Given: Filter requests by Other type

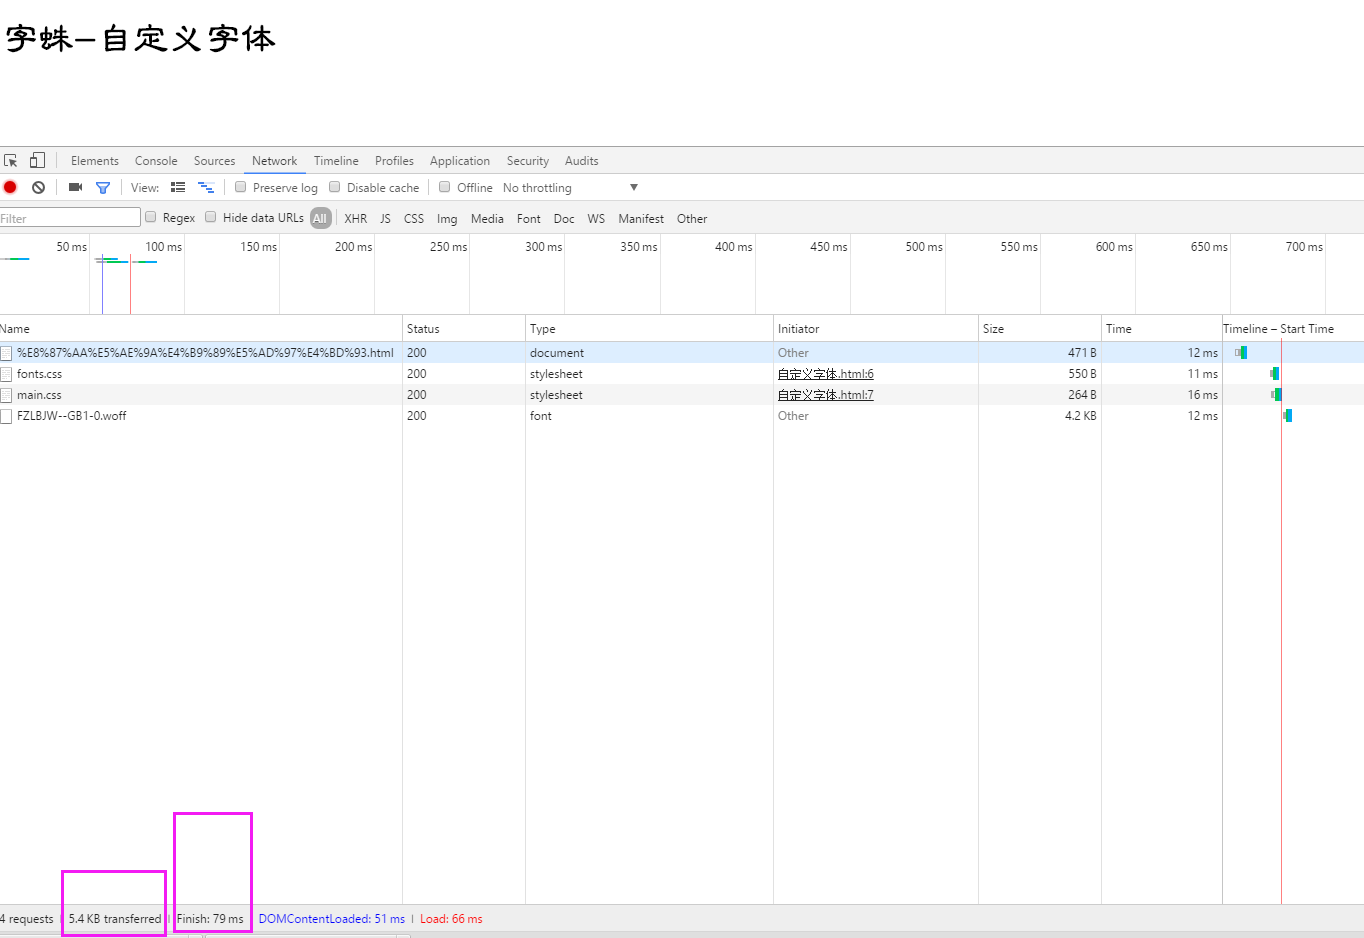Looking at the screenshot, I should point(692,219).
